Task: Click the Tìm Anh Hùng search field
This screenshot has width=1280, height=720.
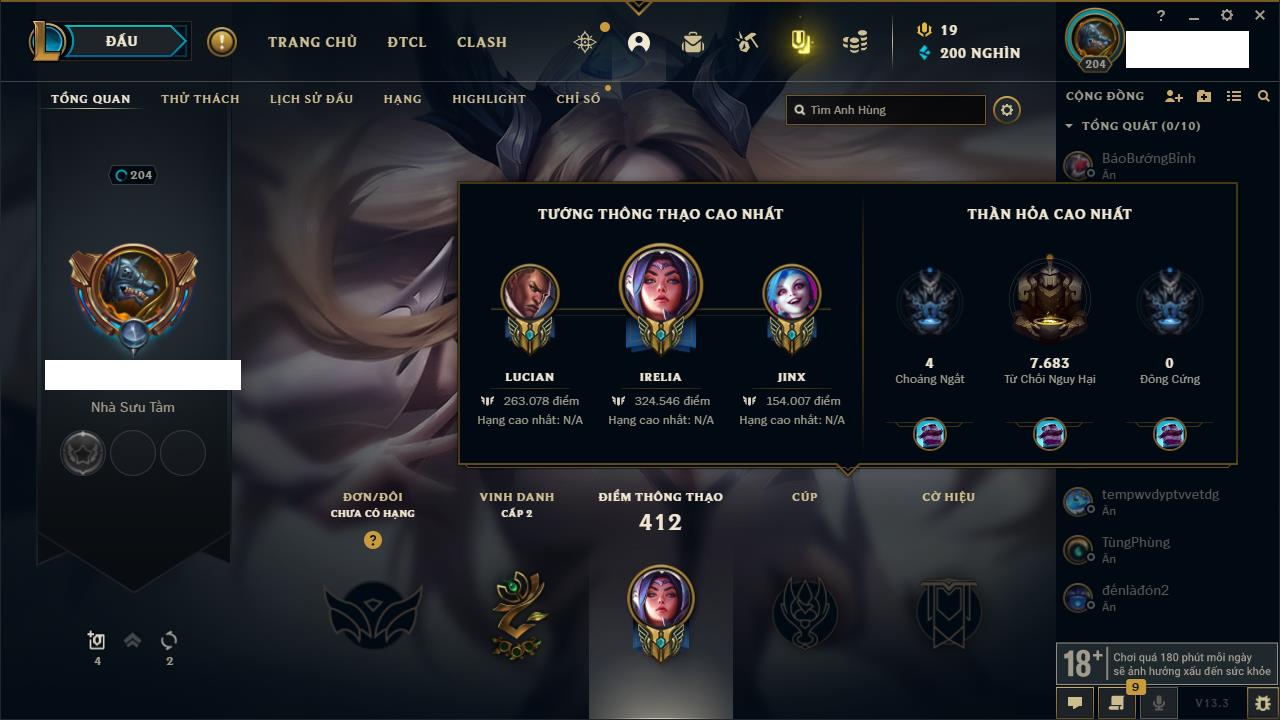Action: (886, 110)
